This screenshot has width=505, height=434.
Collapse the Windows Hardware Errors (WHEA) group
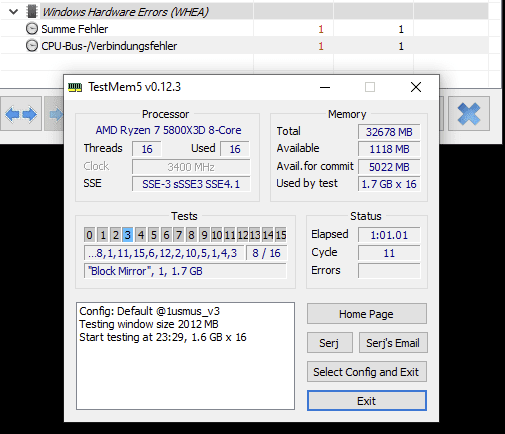(x=13, y=12)
